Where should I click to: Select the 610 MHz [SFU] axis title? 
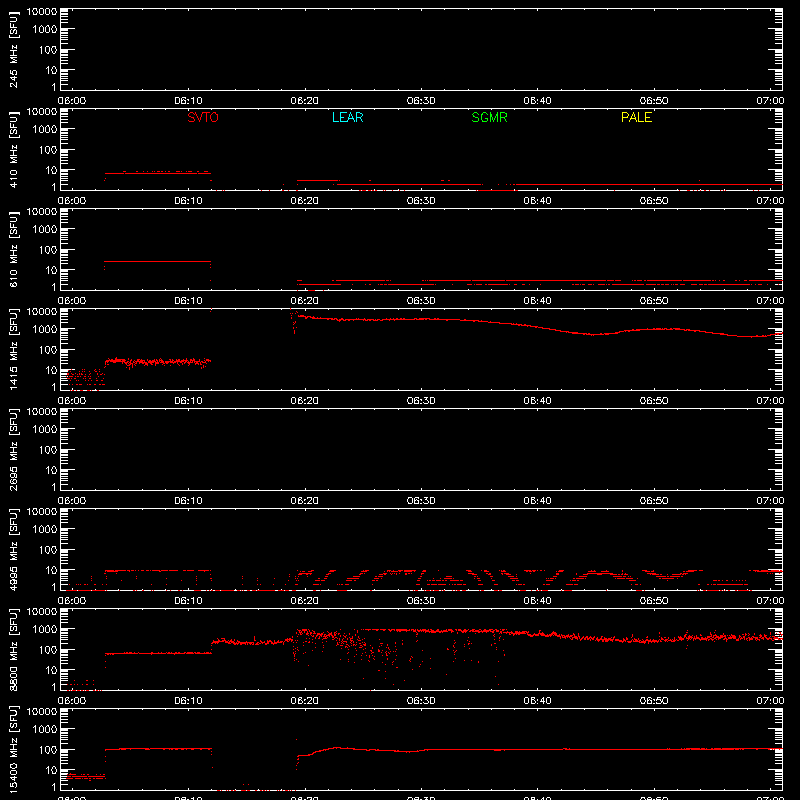point(13,250)
